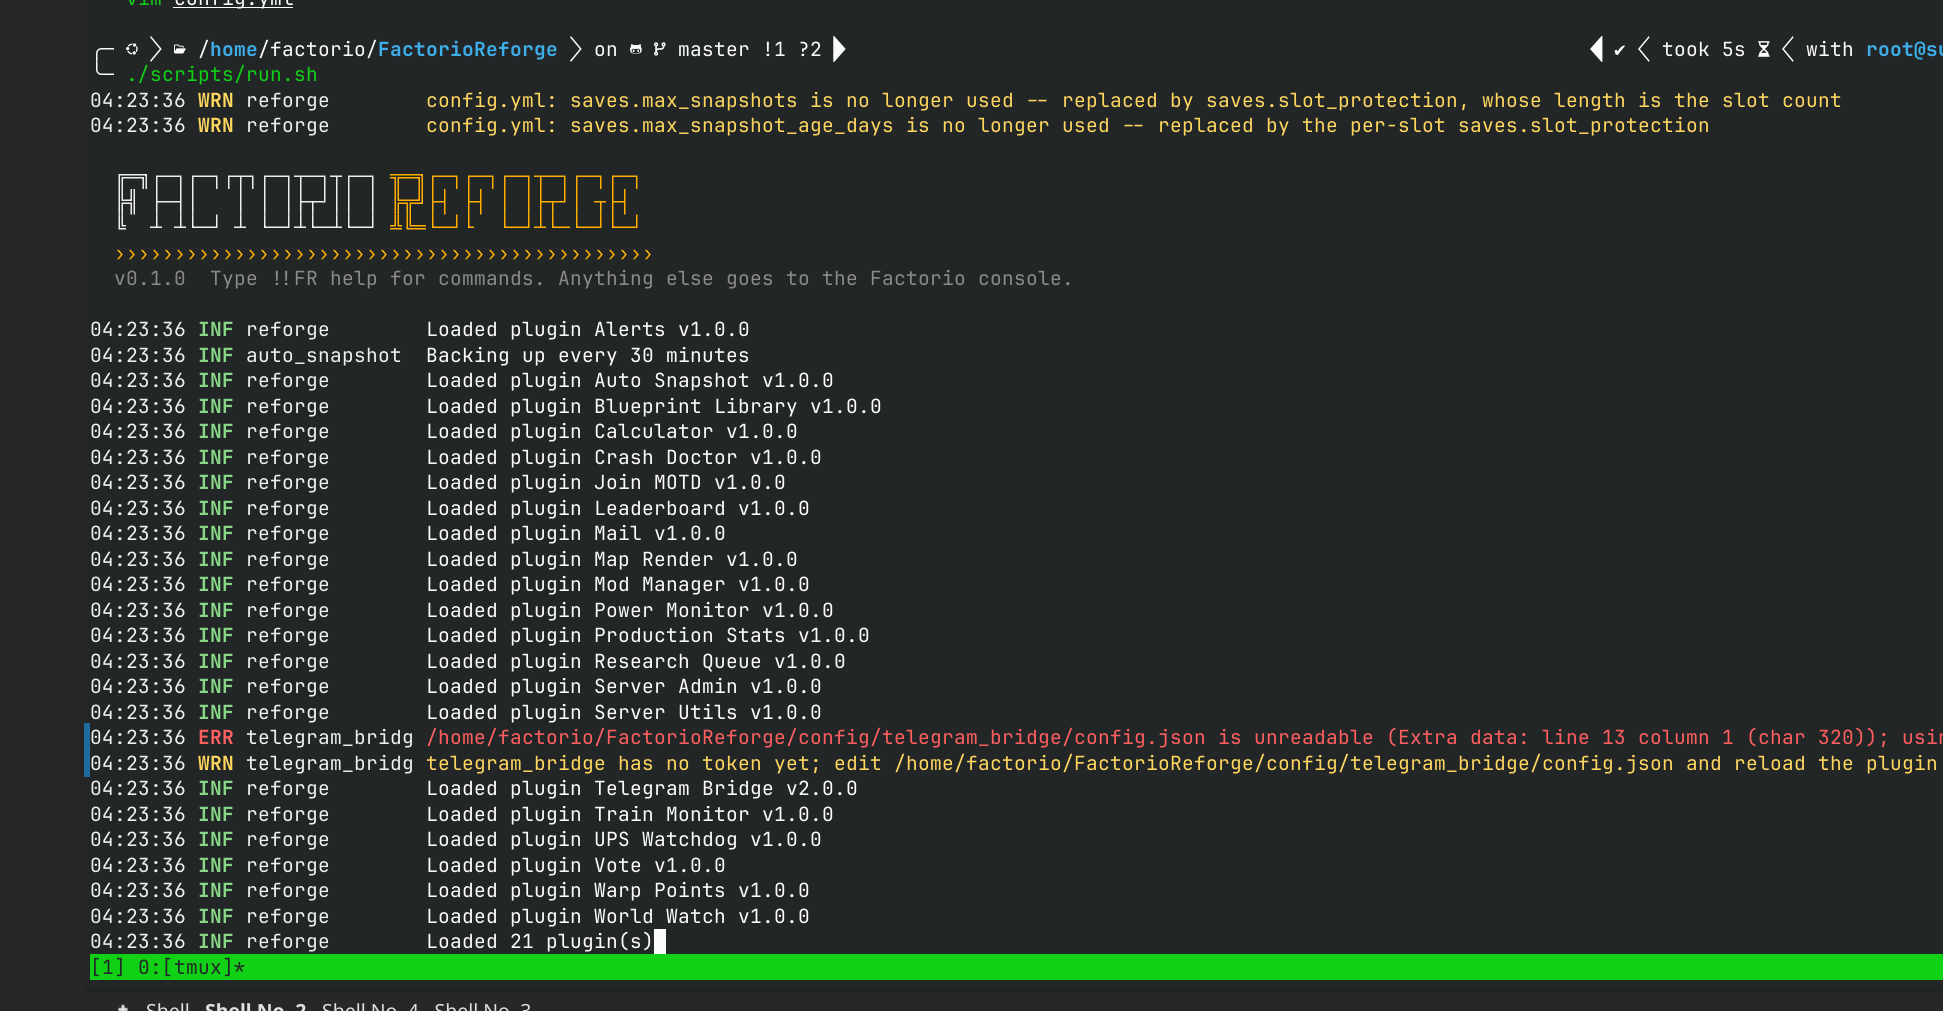
Task: Click the OS logo icon at prompt start
Action: (x=132, y=49)
